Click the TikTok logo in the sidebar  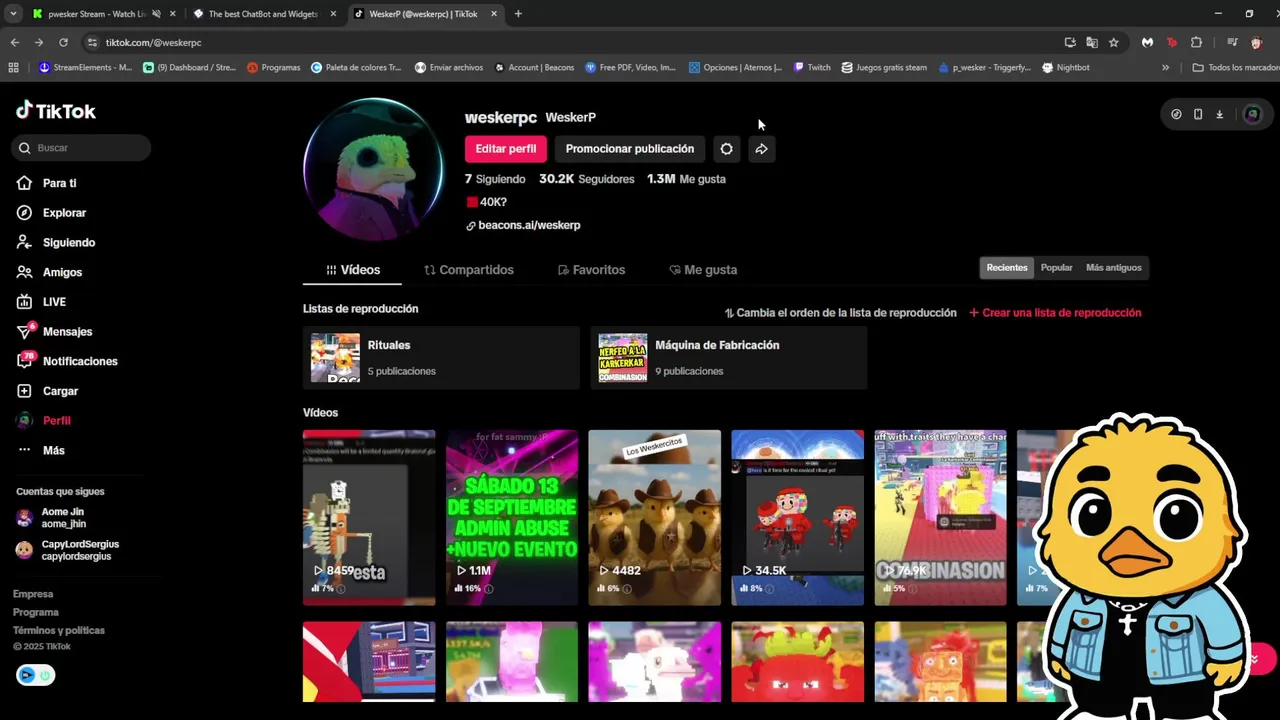coord(56,111)
